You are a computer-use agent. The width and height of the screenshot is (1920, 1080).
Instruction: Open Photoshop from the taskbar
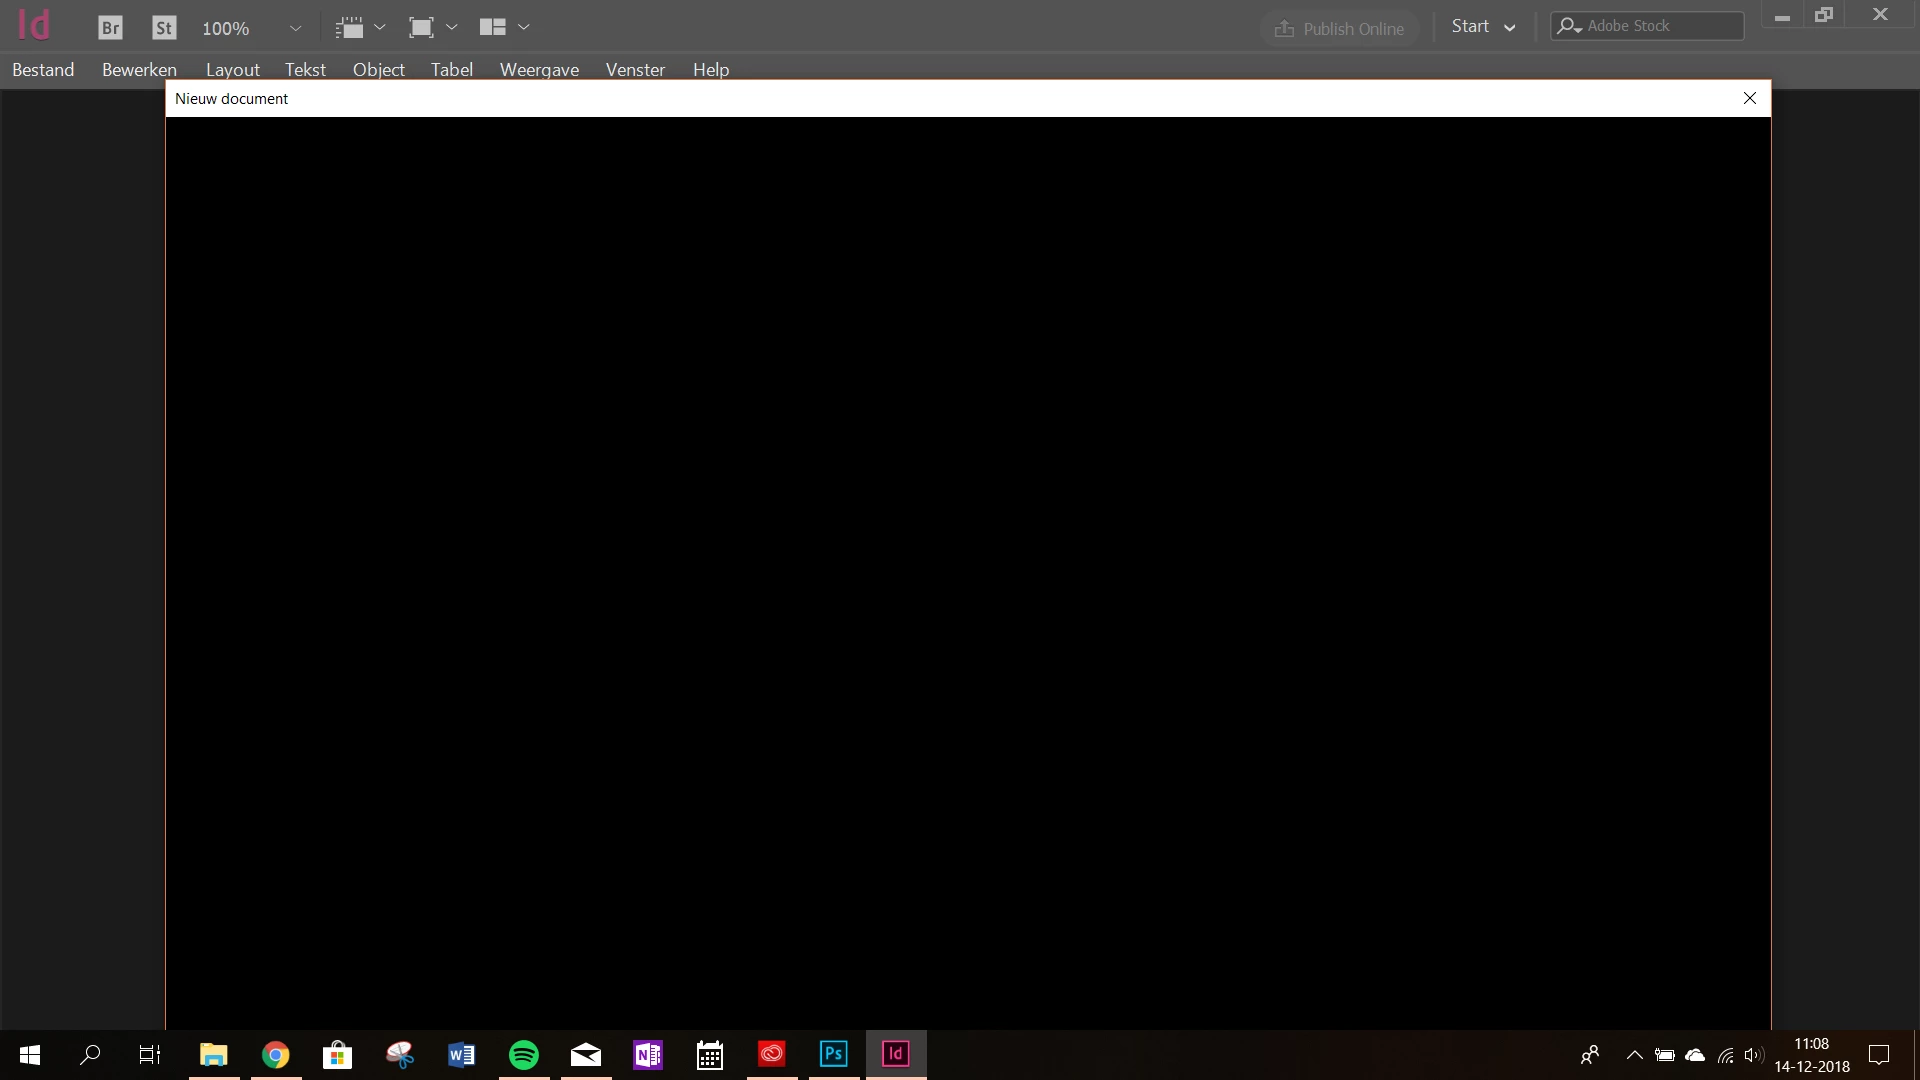(x=833, y=1054)
